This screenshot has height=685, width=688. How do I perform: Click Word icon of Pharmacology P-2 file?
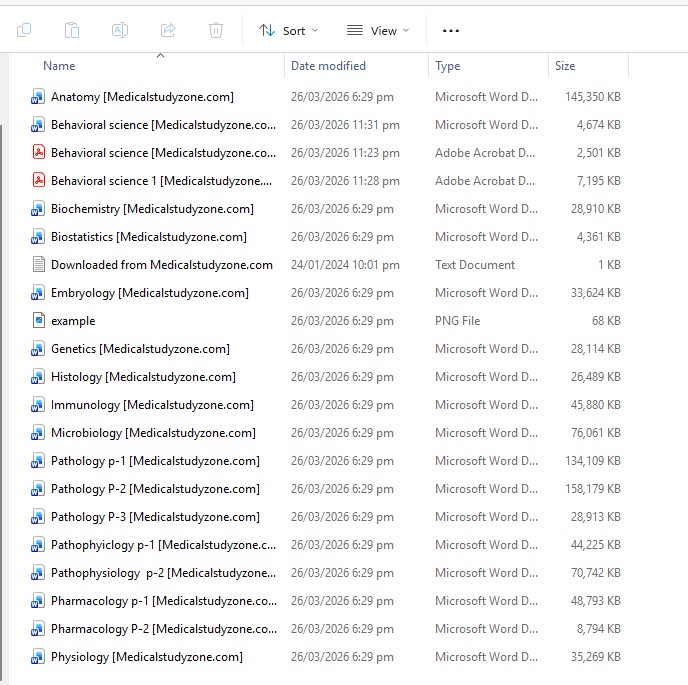(38, 629)
